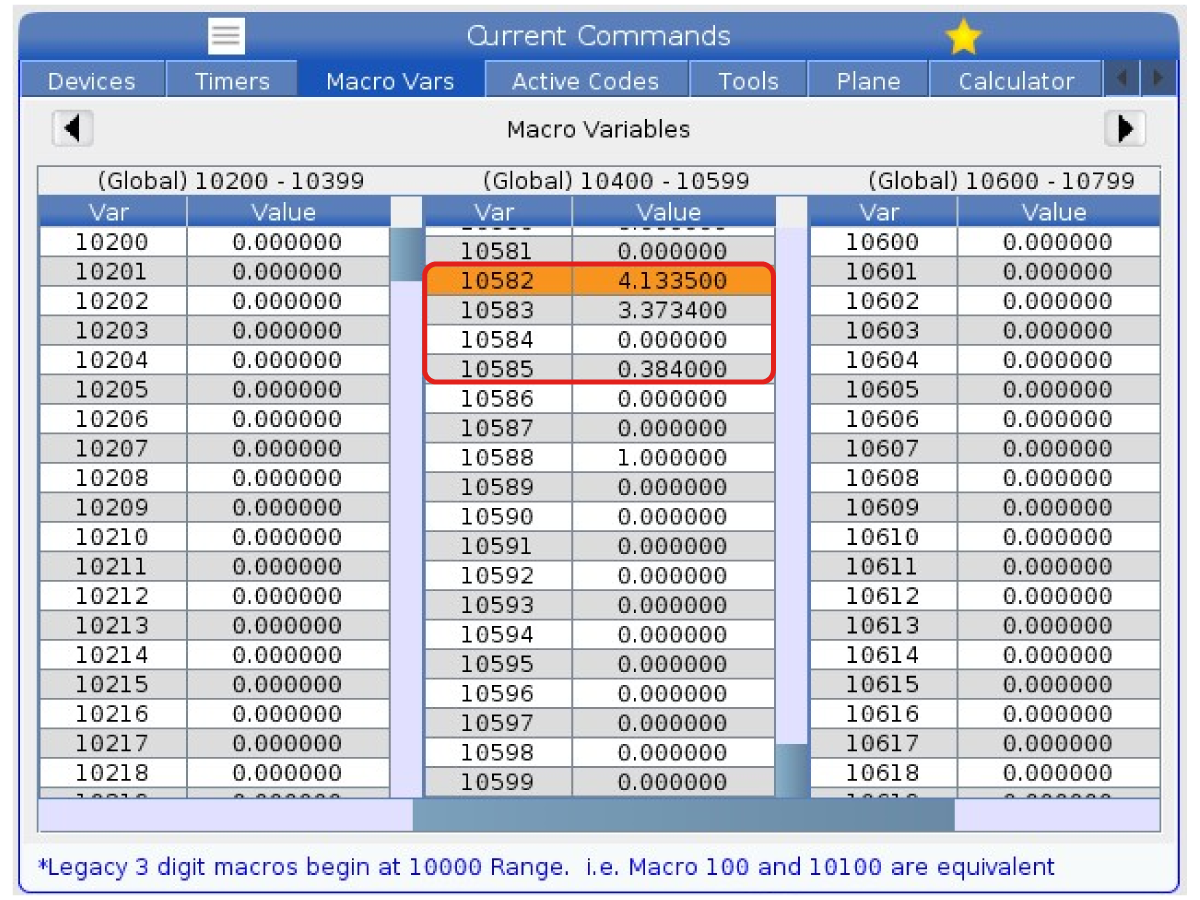Click Value header of 10200-10399 table

point(288,212)
